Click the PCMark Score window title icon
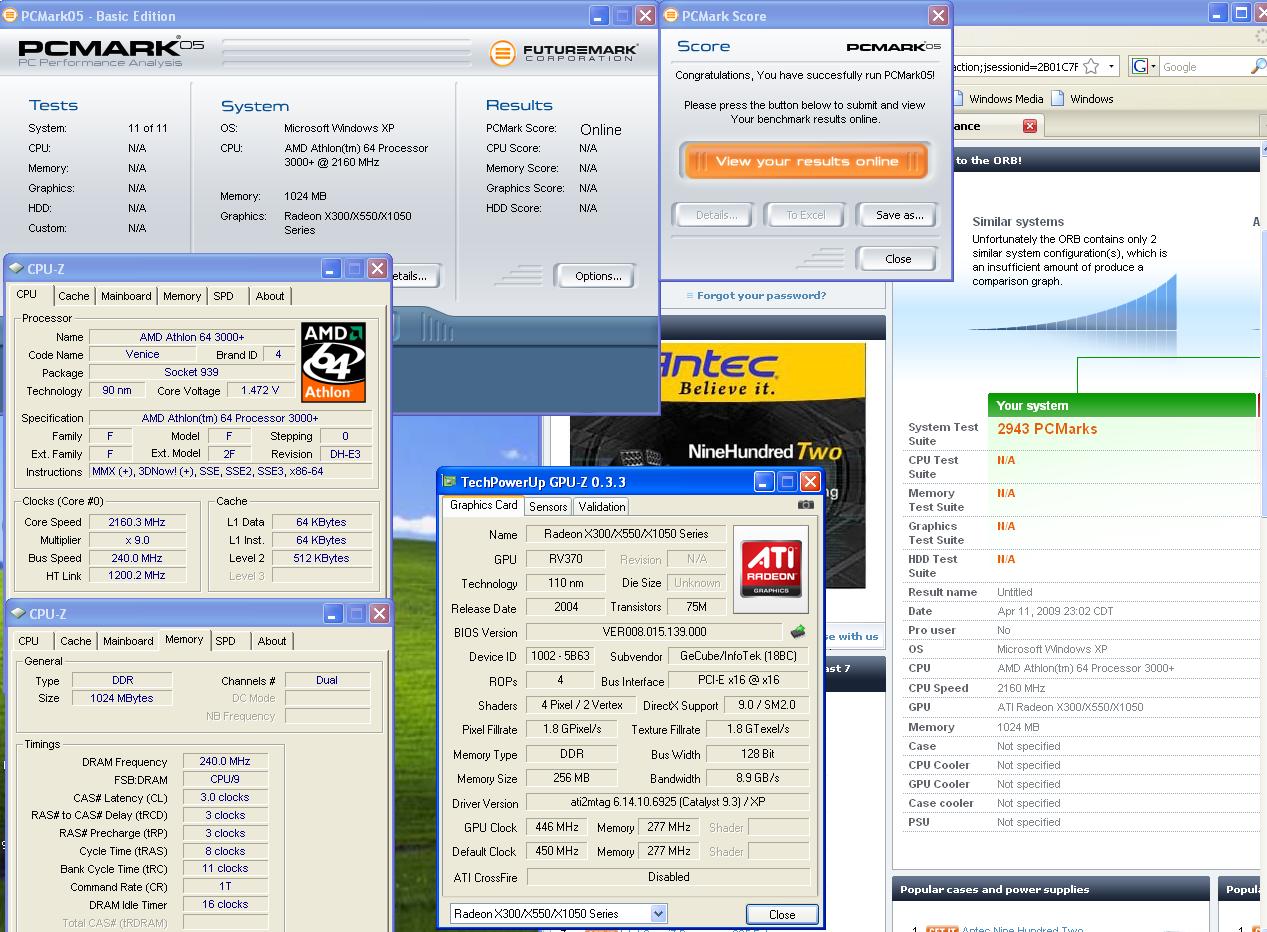The width and height of the screenshot is (1267, 932). 671,15
